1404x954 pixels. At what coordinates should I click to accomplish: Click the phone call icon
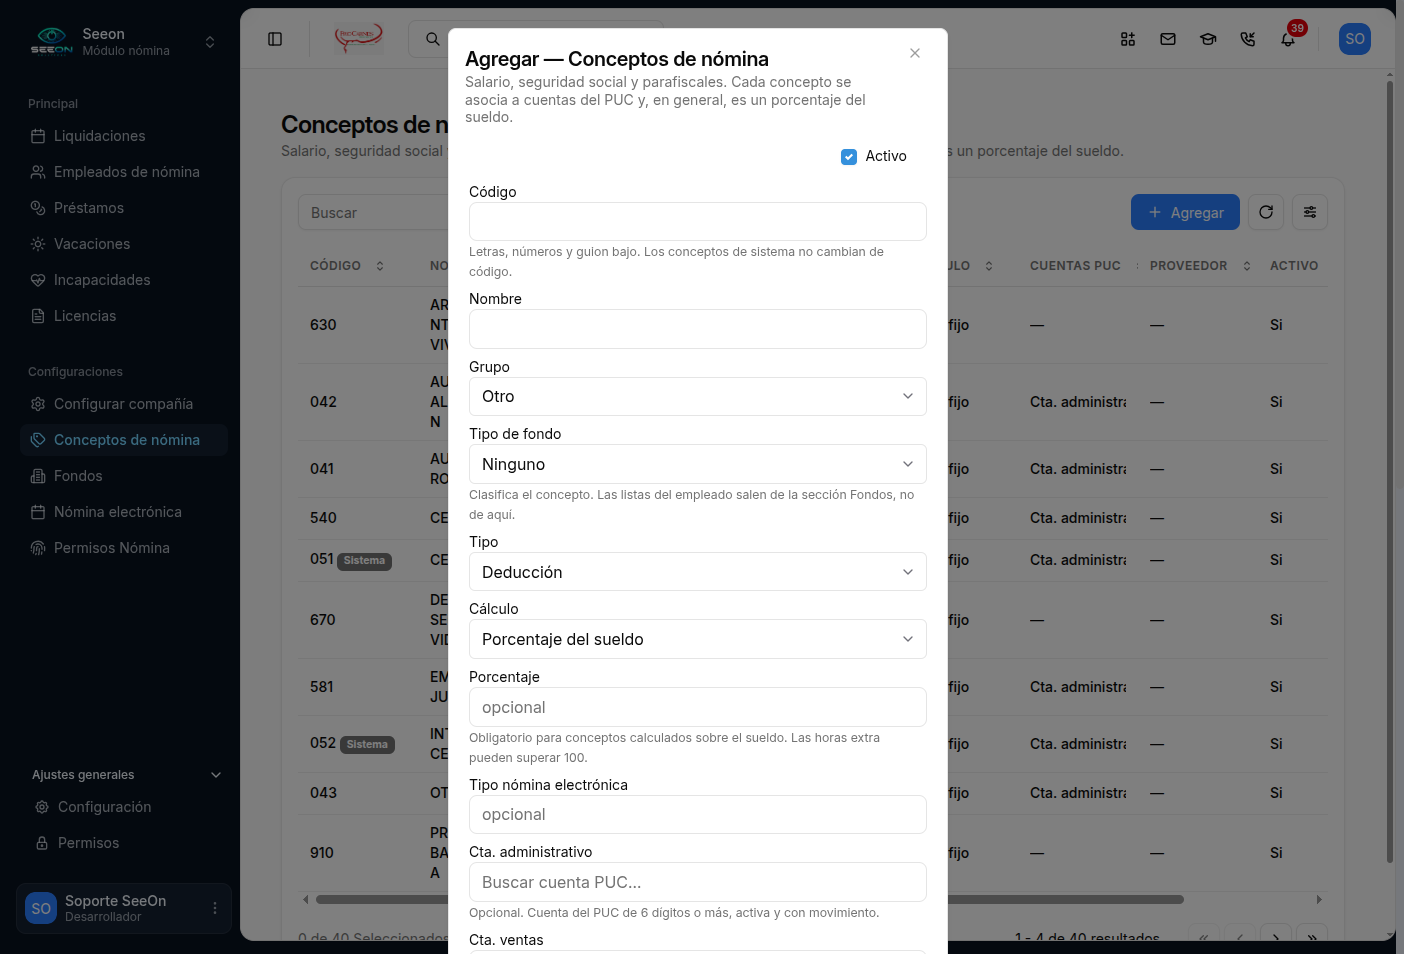(1248, 39)
